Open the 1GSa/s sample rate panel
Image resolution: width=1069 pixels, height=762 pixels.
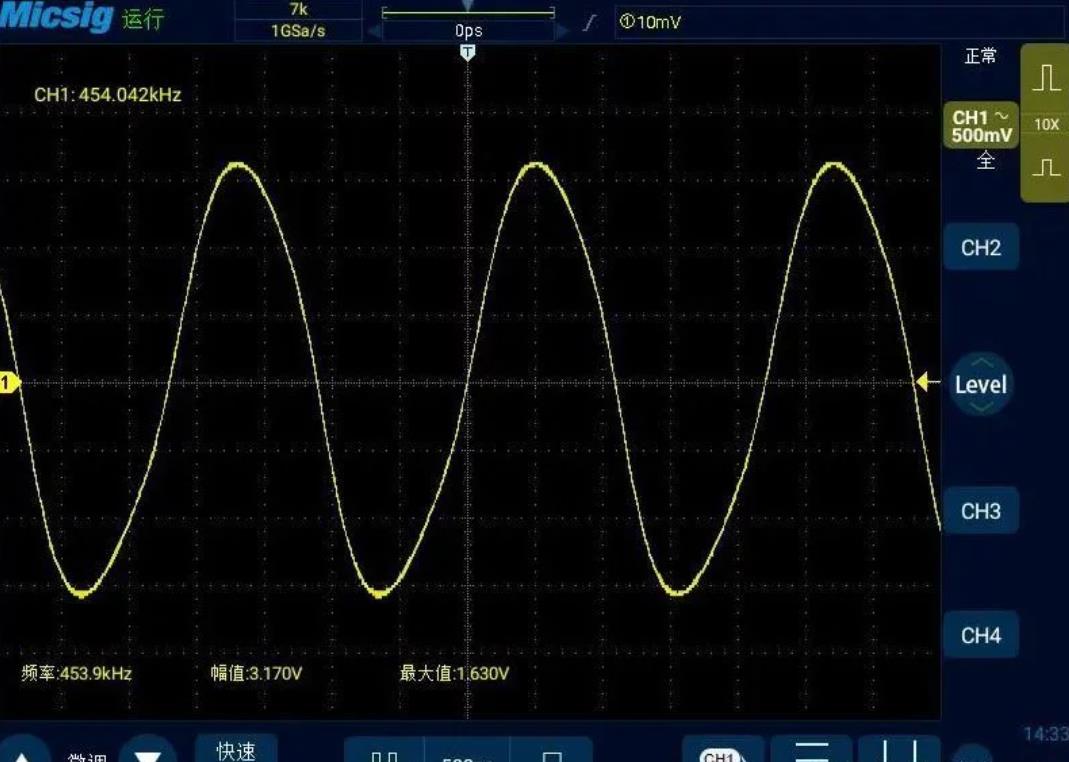coord(298,30)
